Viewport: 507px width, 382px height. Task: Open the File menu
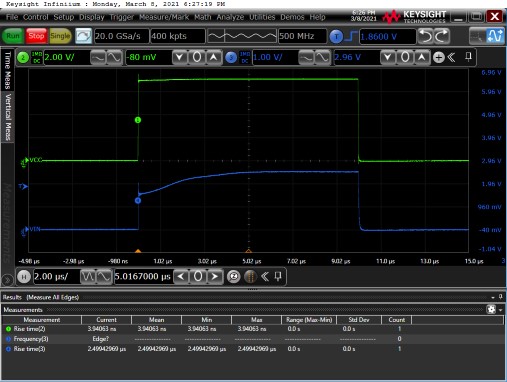pos(12,17)
